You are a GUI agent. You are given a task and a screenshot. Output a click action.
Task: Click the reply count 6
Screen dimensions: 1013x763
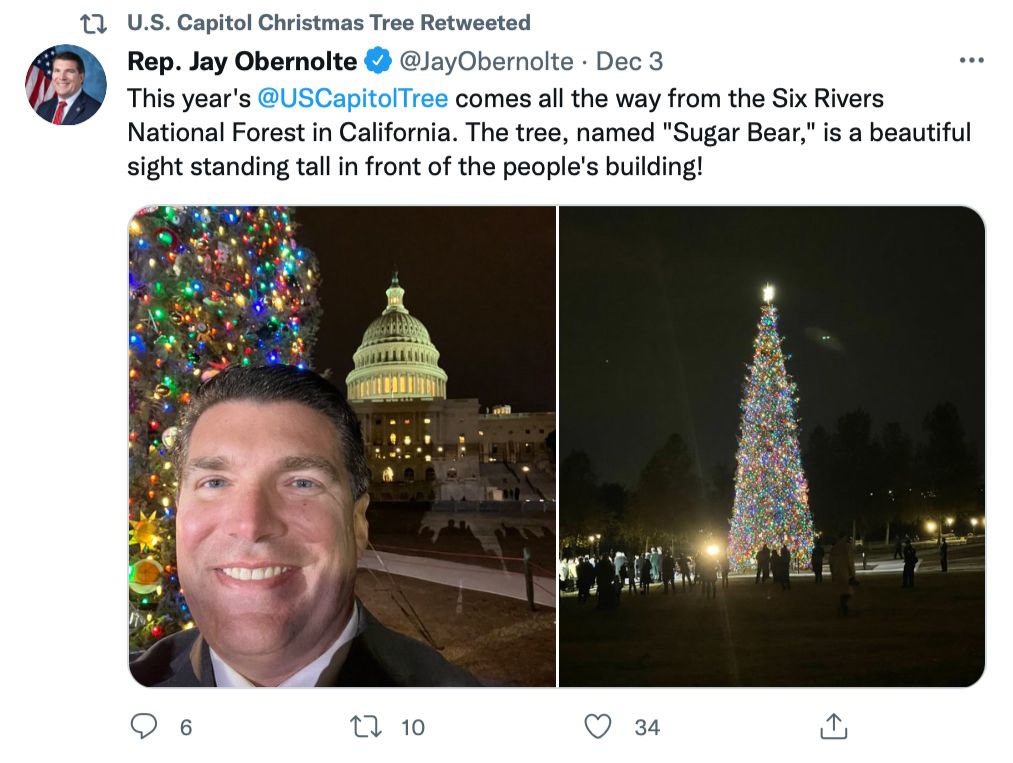(186, 727)
